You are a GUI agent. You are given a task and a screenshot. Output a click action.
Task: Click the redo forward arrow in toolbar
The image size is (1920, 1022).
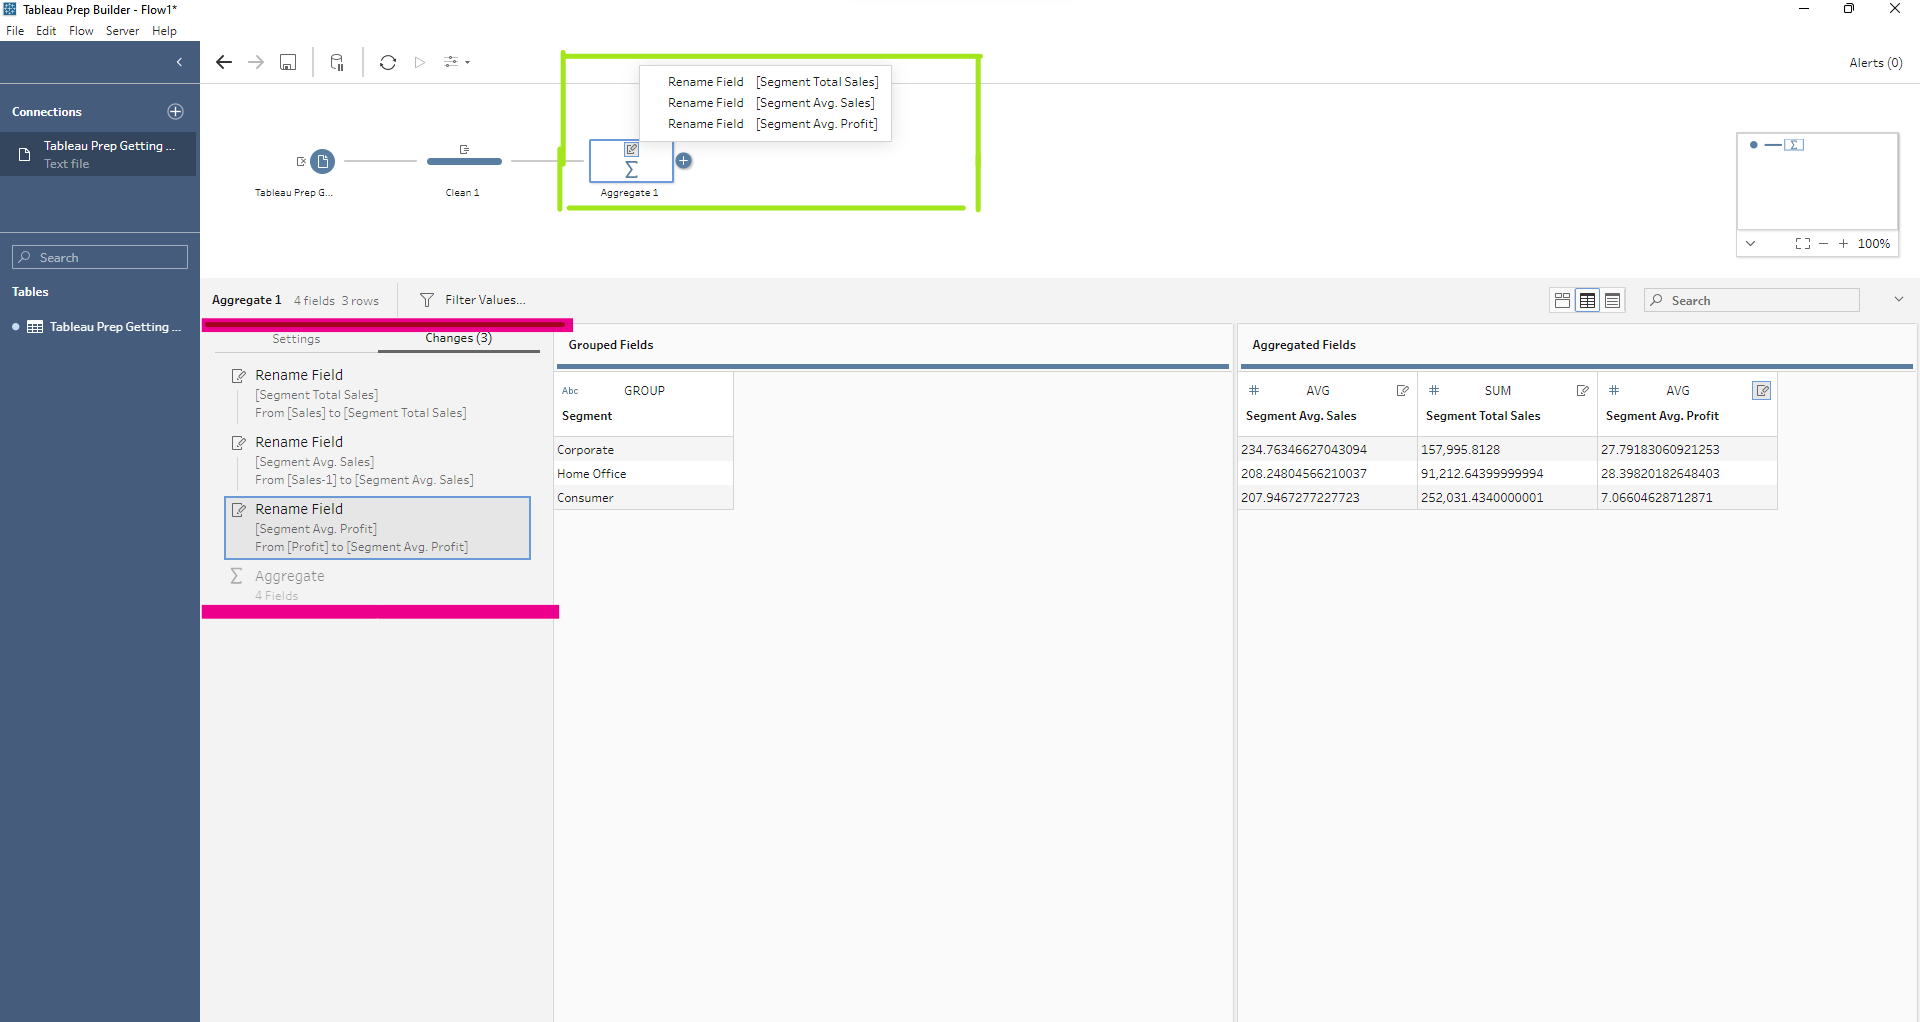[256, 62]
